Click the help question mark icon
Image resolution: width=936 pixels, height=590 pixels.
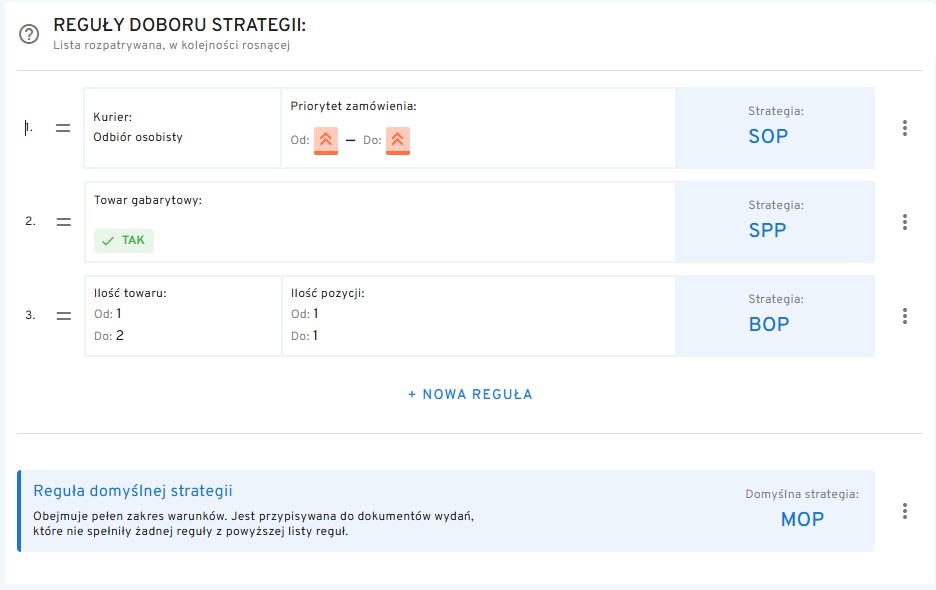coord(29,34)
